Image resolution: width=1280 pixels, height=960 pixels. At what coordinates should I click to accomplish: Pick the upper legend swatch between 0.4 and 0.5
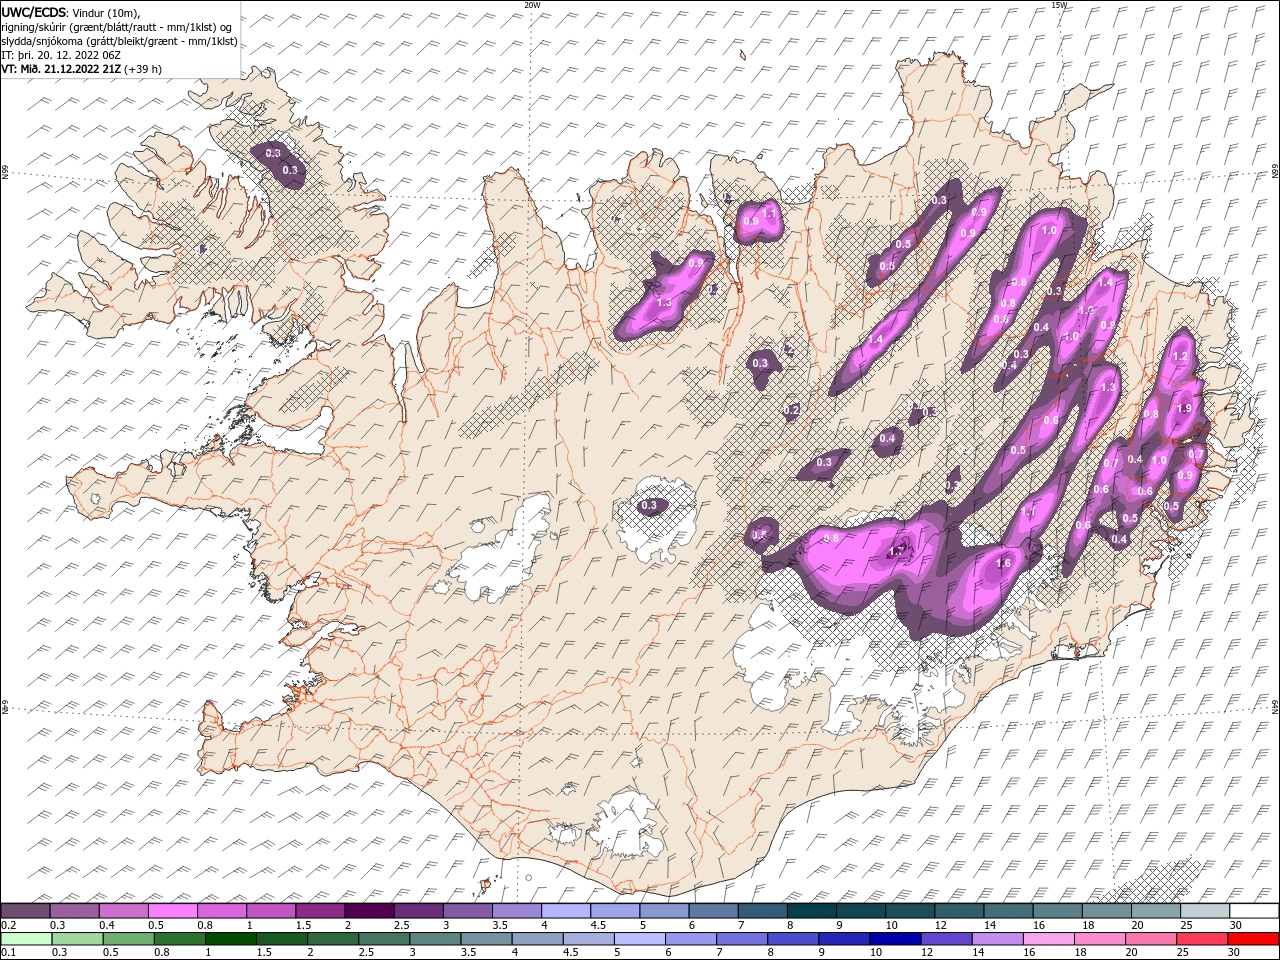(124, 910)
